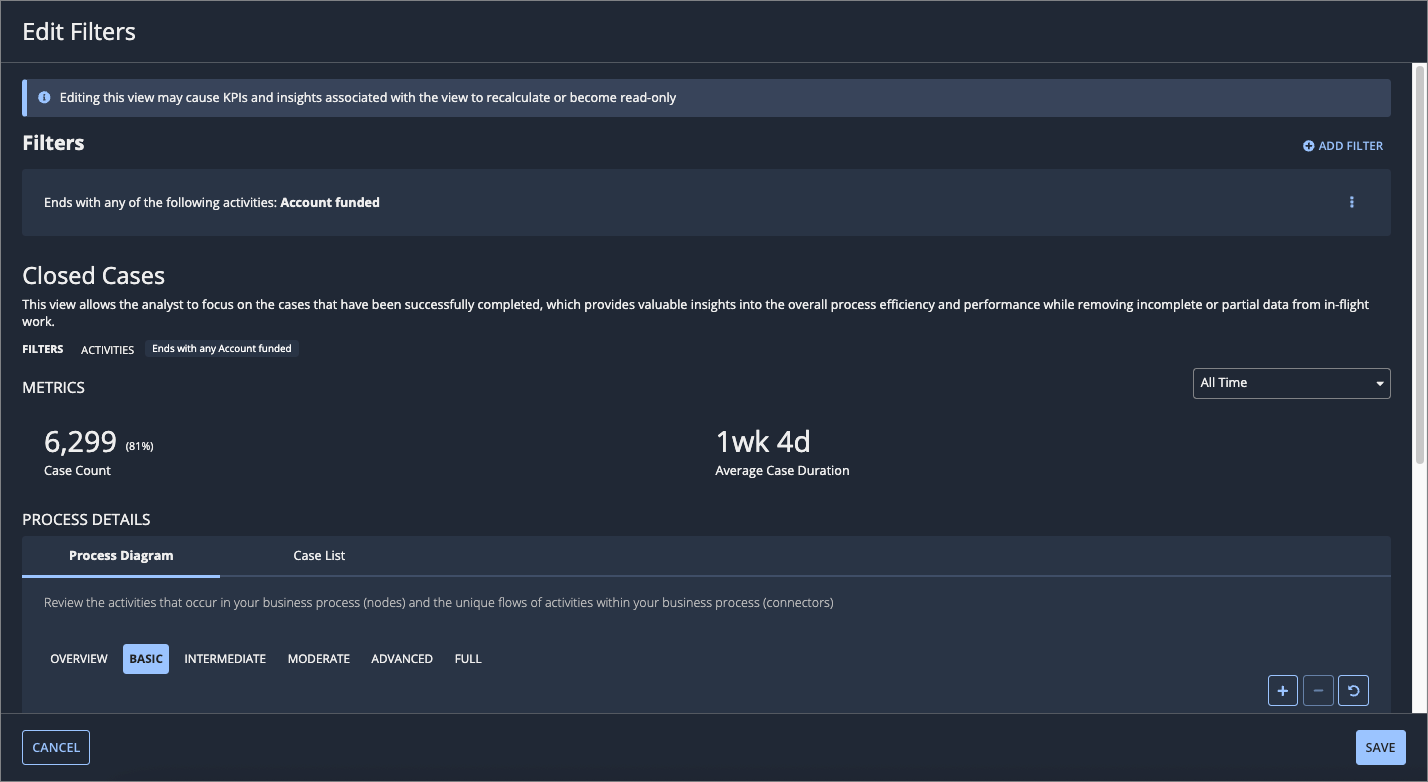Screen dimensions: 1428x782
Task: Click the zoom out minus icon
Action: [1318, 690]
